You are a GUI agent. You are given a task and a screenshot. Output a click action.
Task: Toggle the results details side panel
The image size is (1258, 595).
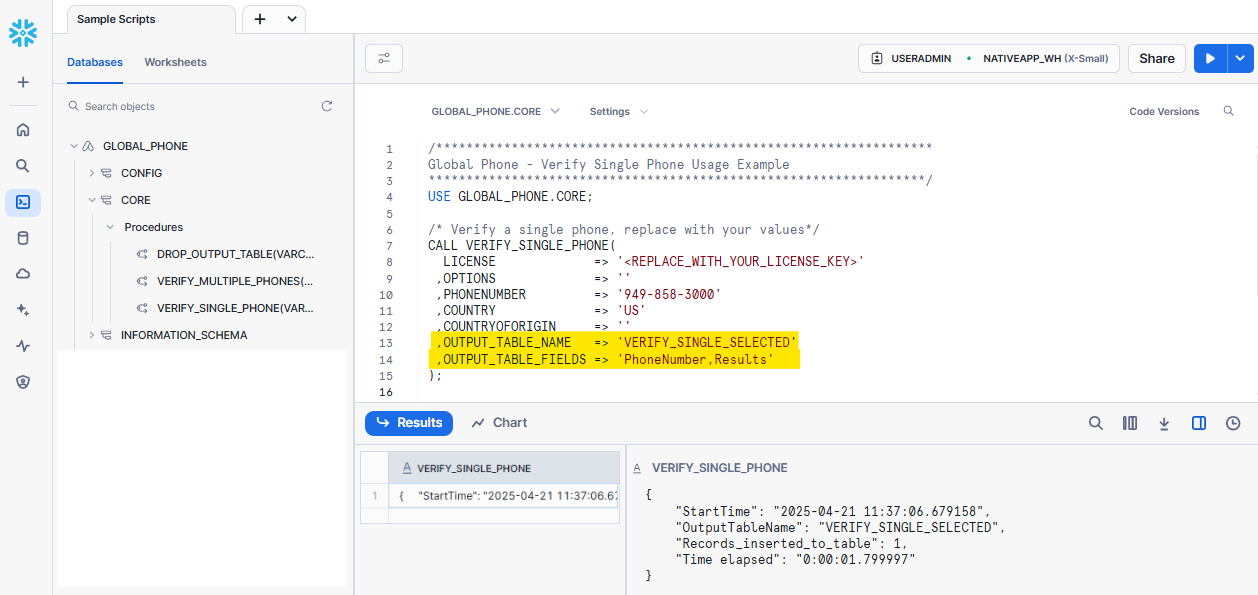(1199, 423)
